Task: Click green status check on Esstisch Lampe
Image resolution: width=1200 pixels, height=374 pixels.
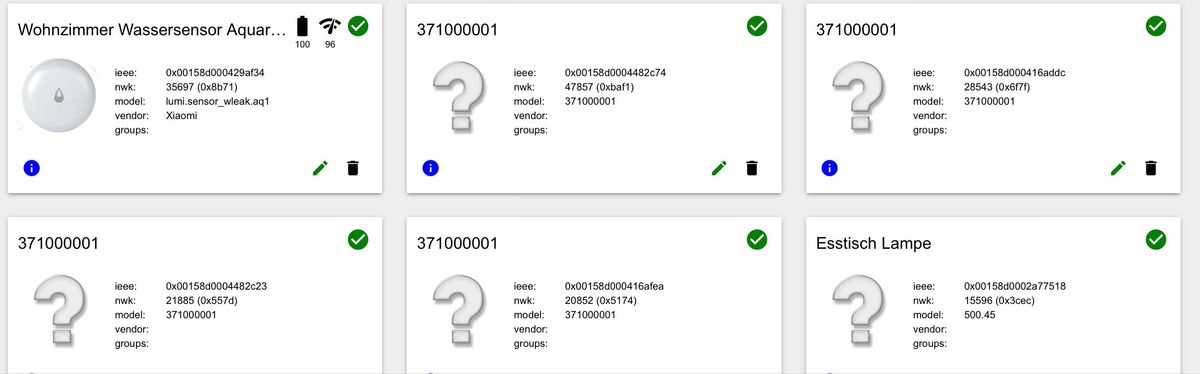Action: point(1156,240)
